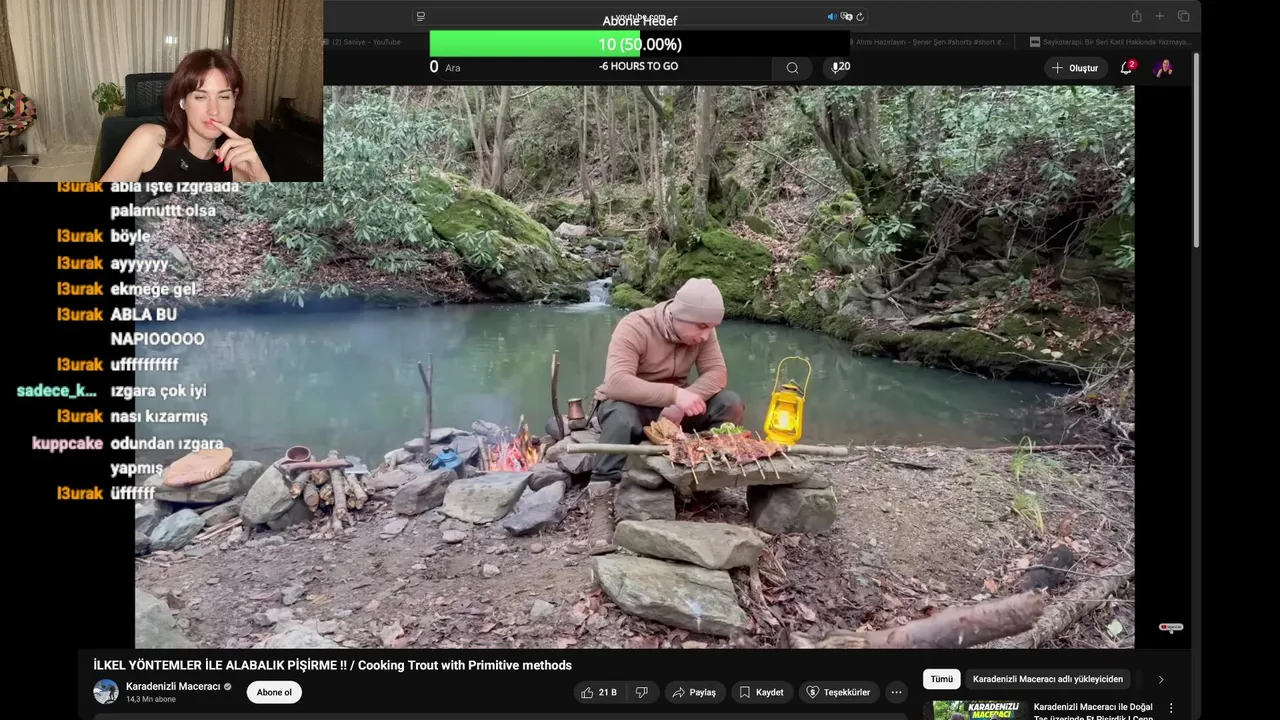The width and height of the screenshot is (1280, 720).
Task: Open new tab with plus icon
Action: [x=1160, y=16]
